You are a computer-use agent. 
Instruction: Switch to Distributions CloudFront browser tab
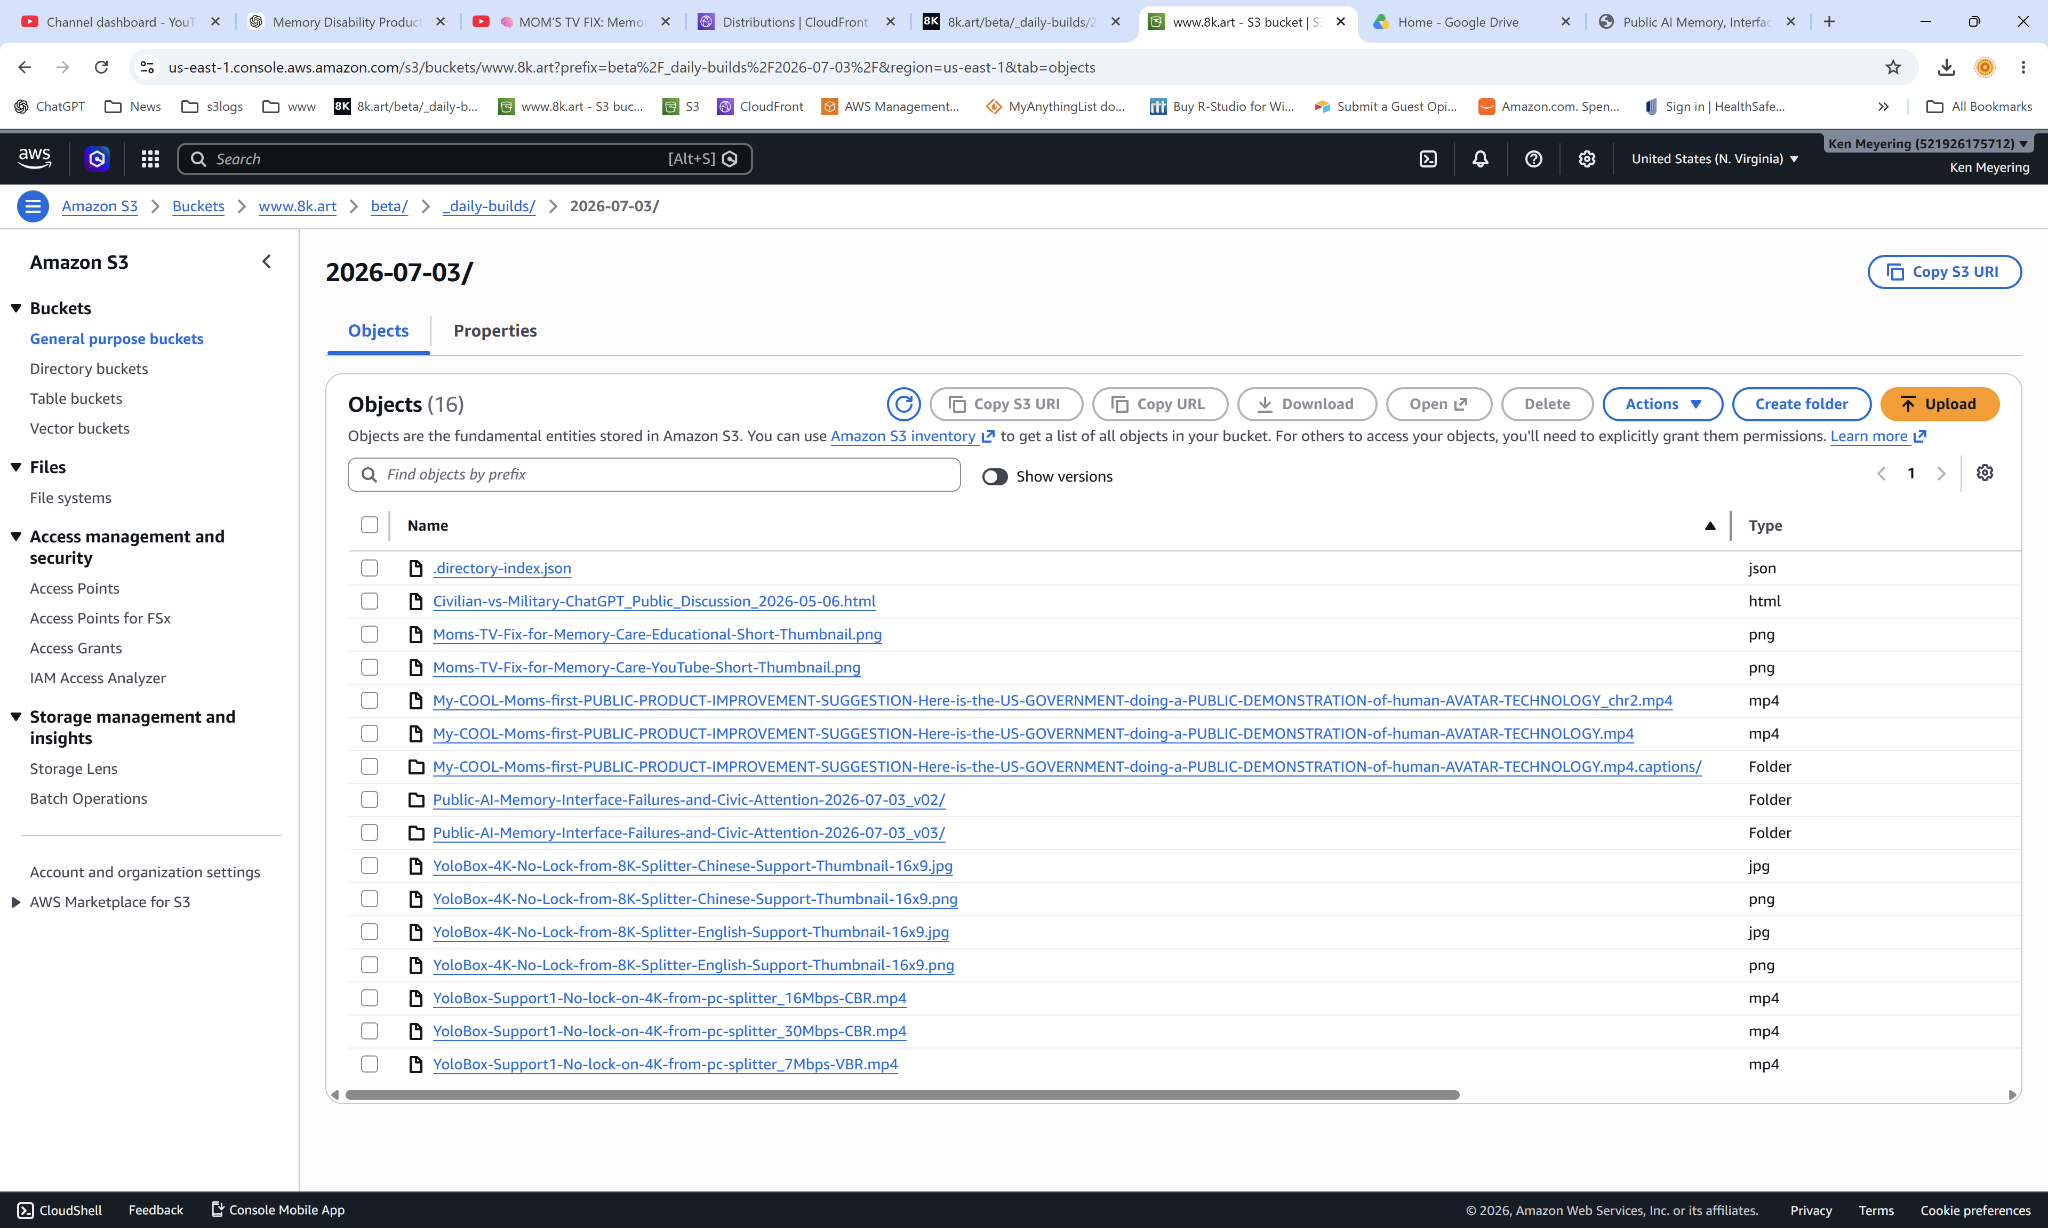click(796, 21)
